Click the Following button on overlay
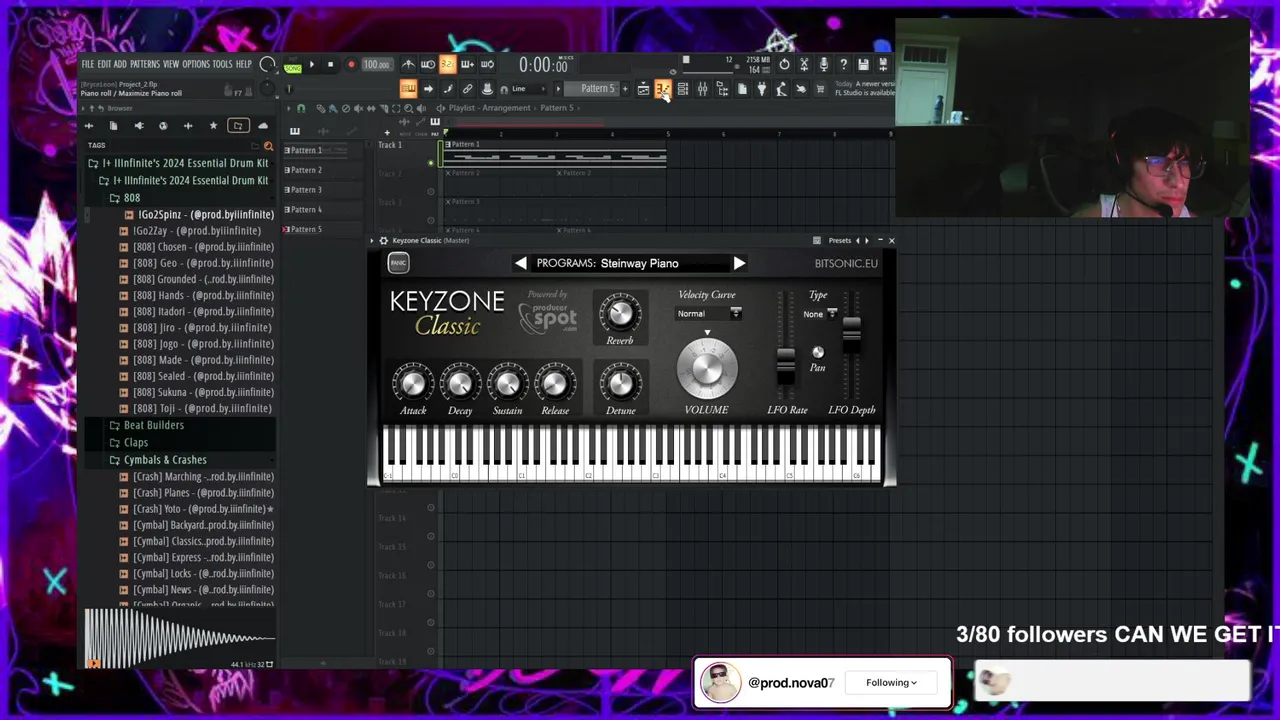 pyautogui.click(x=891, y=683)
